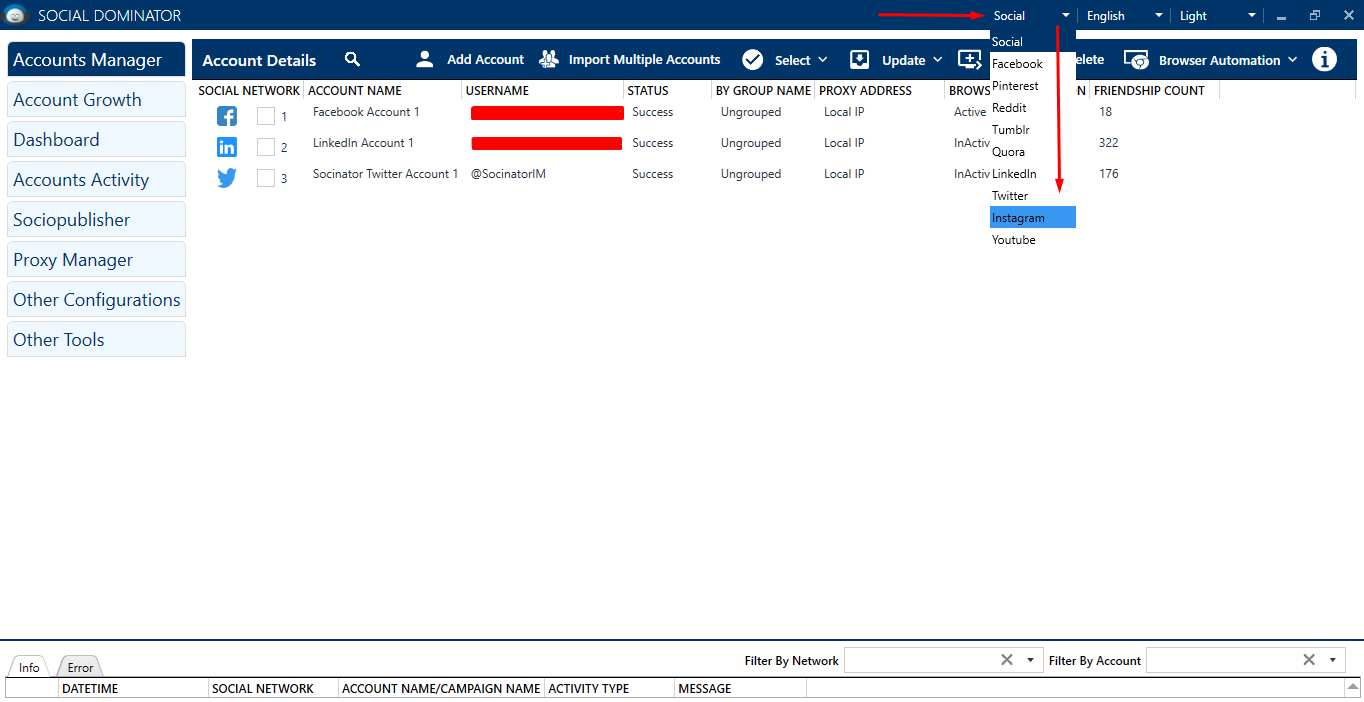The image size is (1364, 702).
Task: Sort by the FRIENDSHIP COUNT column header
Action: click(1149, 91)
